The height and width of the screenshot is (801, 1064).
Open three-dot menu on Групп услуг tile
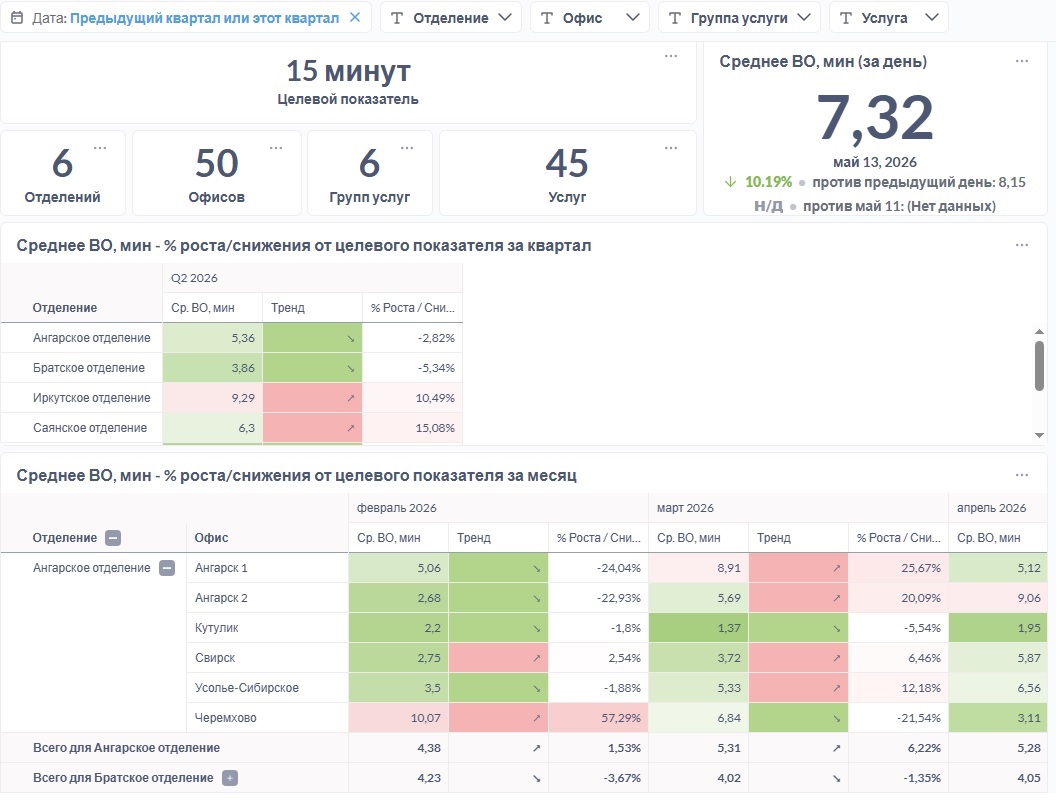407,147
